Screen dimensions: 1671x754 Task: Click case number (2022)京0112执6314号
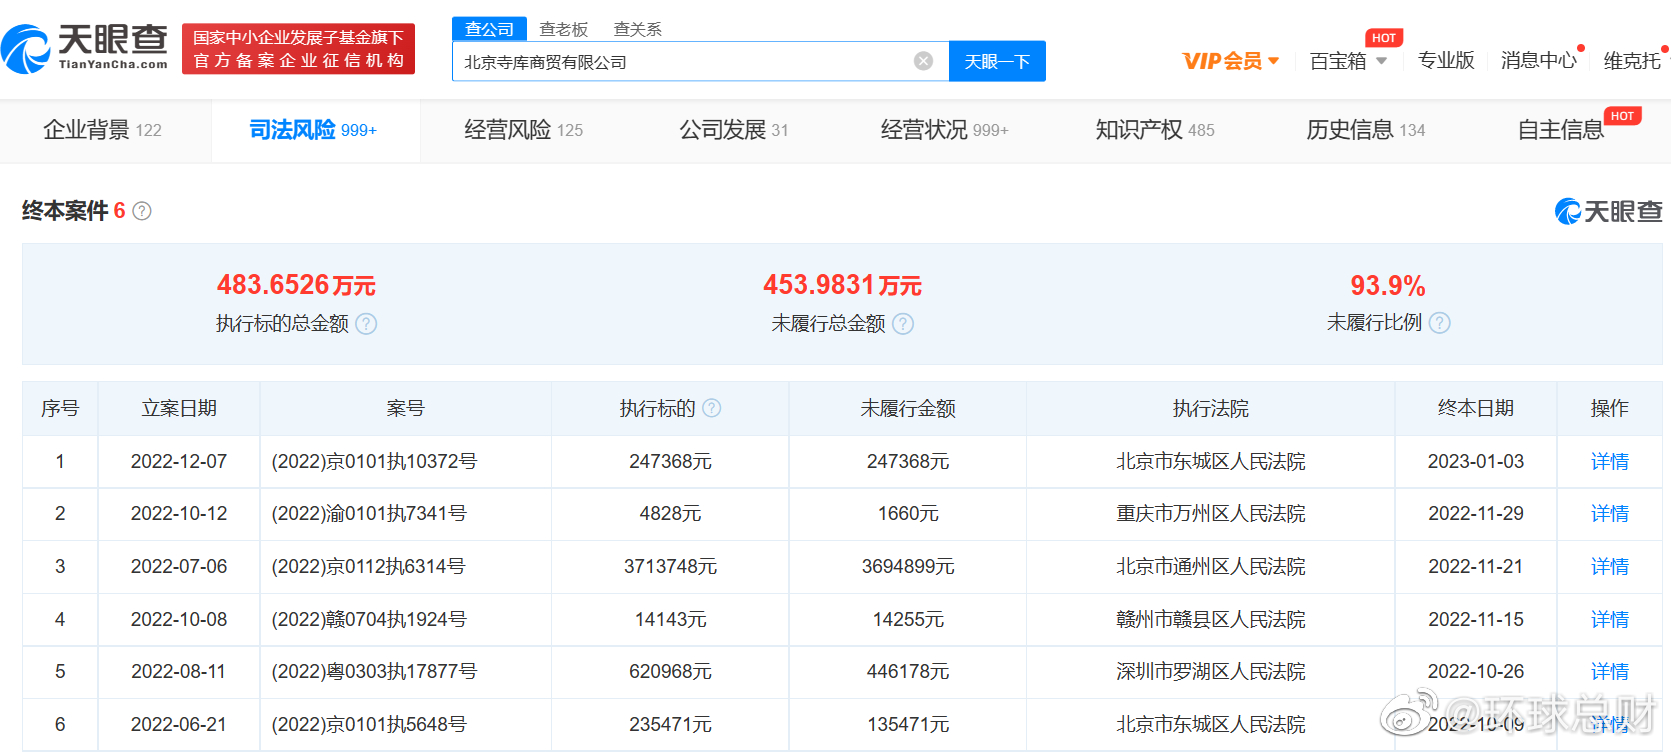coord(369,566)
